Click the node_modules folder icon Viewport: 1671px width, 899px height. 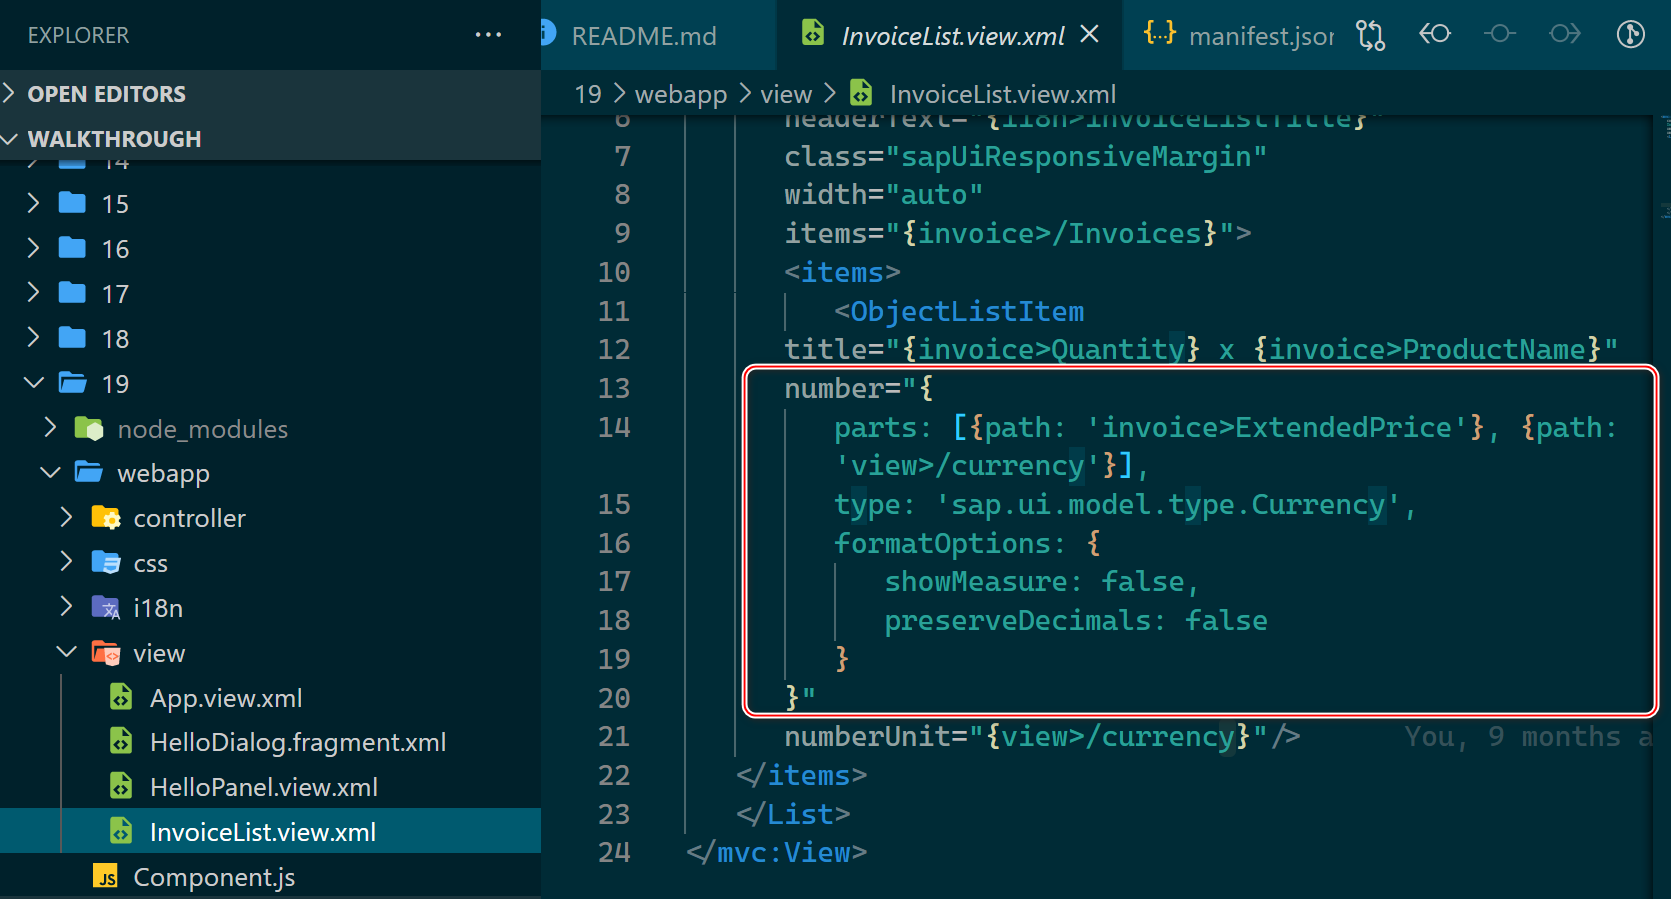[89, 429]
